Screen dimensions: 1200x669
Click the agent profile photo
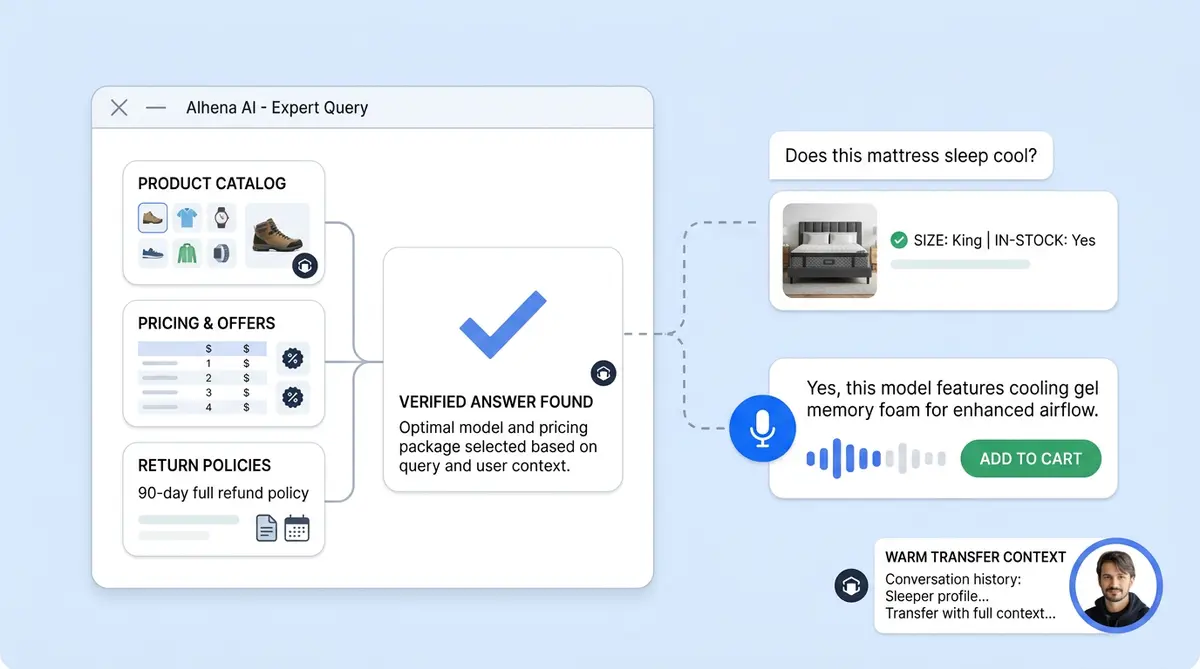[1115, 586]
